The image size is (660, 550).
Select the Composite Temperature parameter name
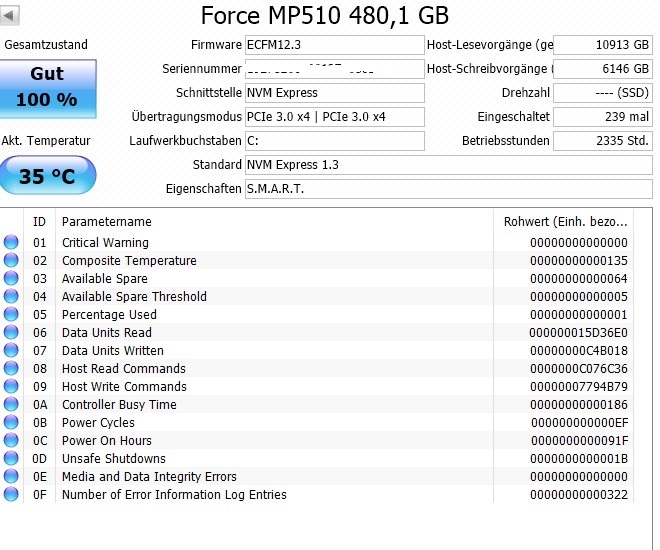pos(129,260)
